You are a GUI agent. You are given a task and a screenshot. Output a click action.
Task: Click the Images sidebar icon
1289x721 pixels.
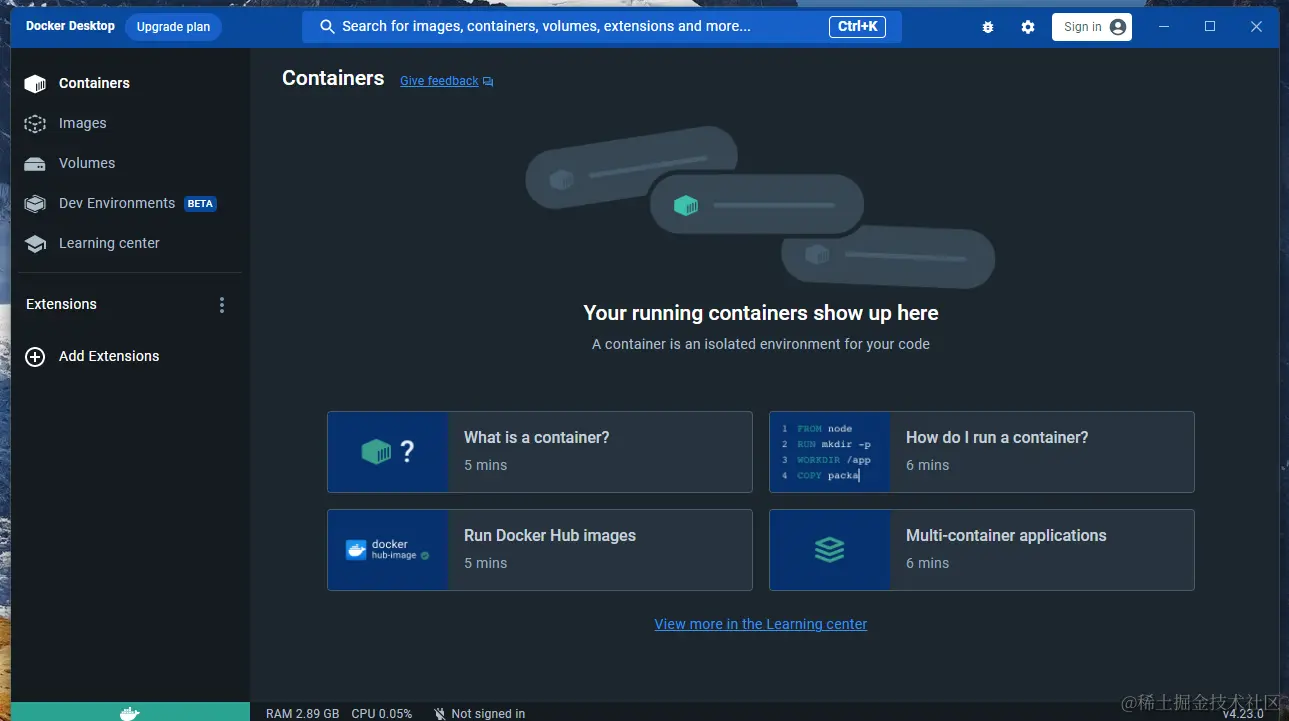(x=35, y=124)
